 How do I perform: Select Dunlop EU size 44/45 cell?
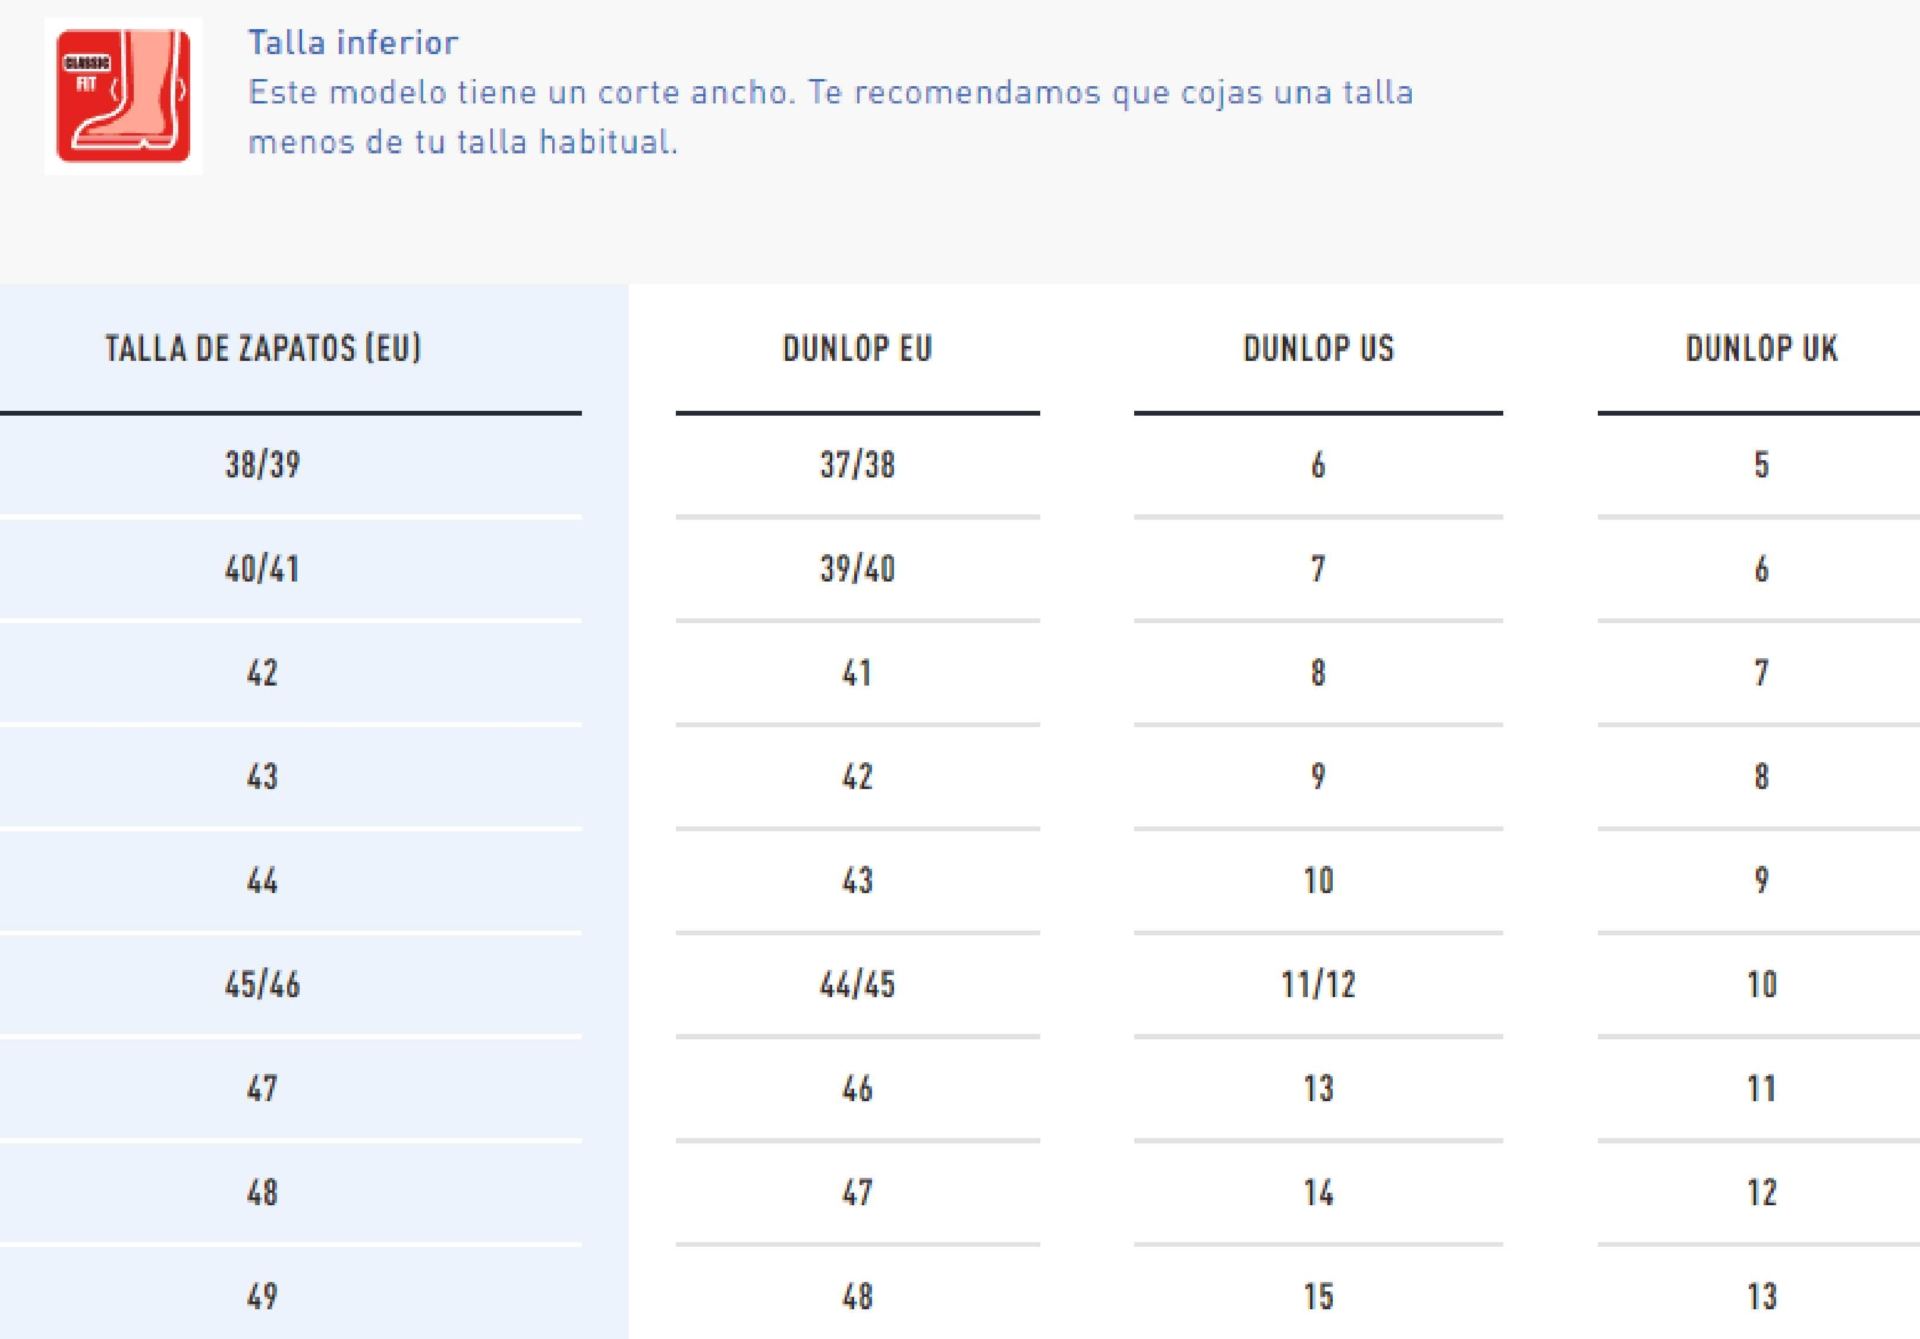tap(857, 985)
